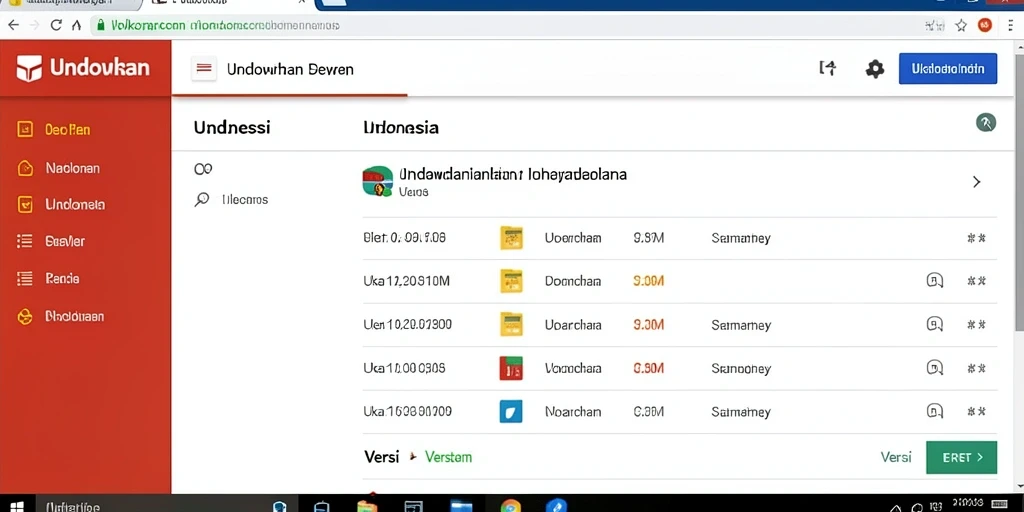The image size is (1024, 512).
Task: Click the Undonela sidebar icon
Action: 24,204
